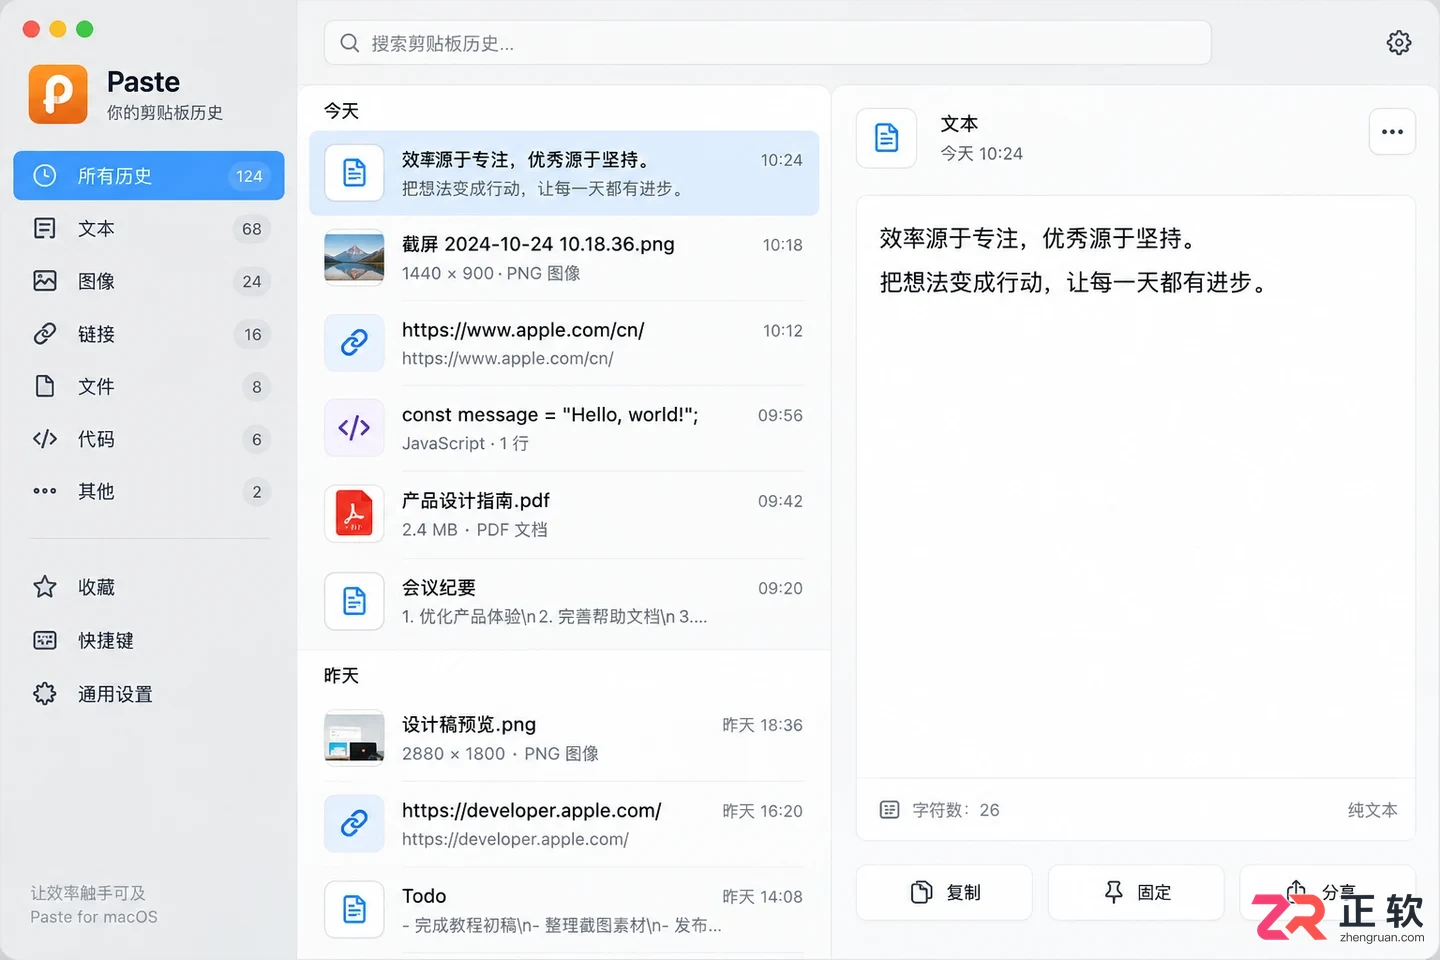This screenshot has width=1440, height=960.
Task: Click the document icon for 会议纪要
Action: click(354, 601)
